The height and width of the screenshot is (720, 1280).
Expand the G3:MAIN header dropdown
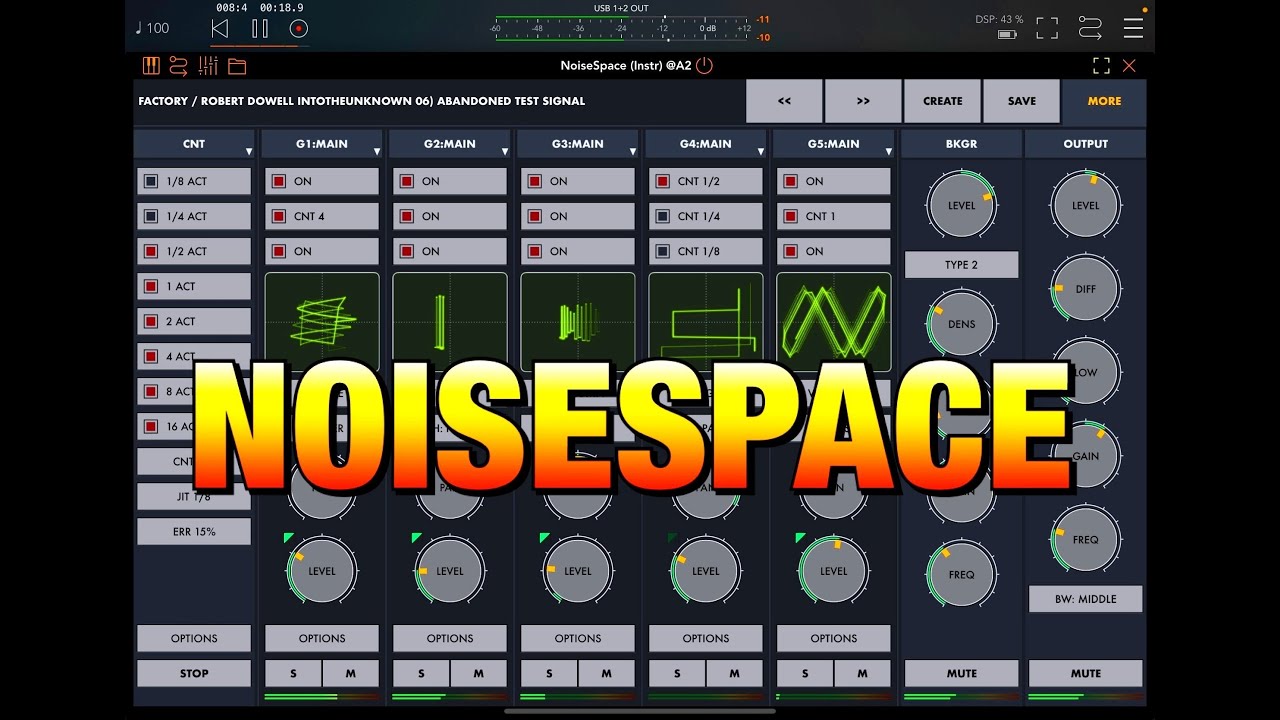pos(633,152)
